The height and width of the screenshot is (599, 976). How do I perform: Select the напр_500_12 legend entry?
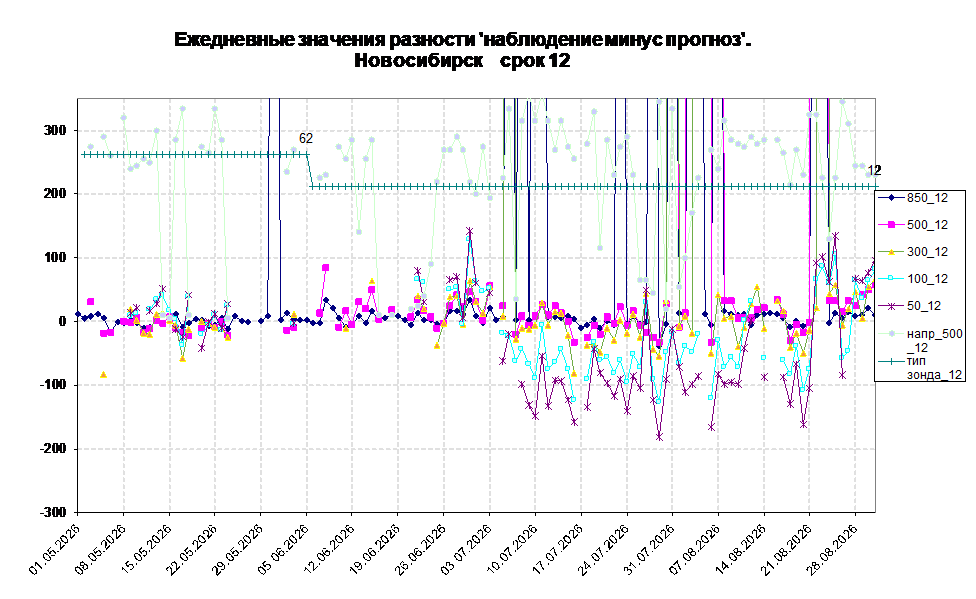pos(920,340)
